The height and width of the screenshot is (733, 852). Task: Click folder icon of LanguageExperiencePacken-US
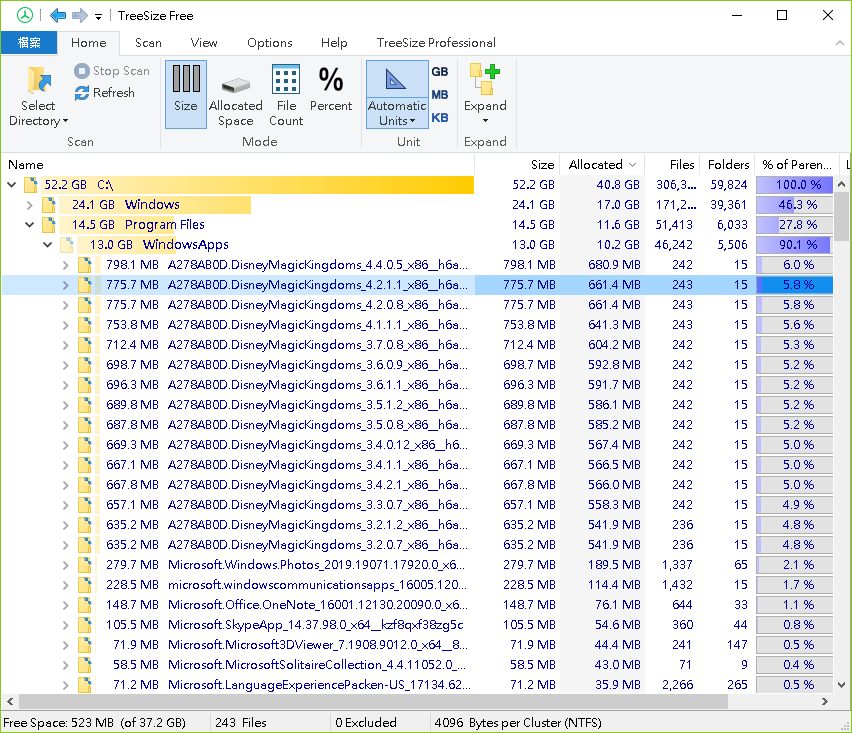coord(84,685)
